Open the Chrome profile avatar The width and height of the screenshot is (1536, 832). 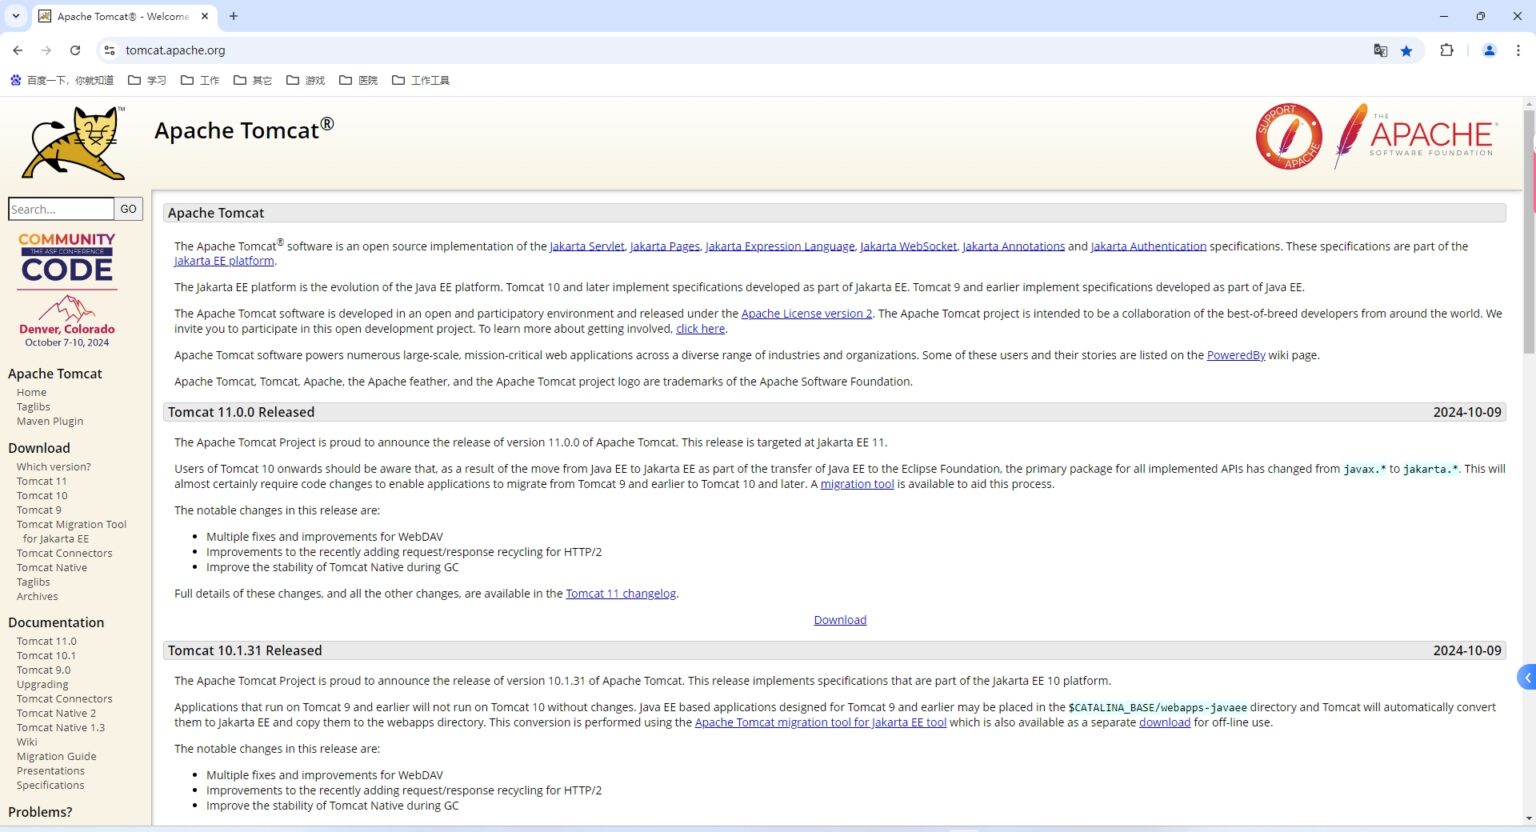point(1488,51)
